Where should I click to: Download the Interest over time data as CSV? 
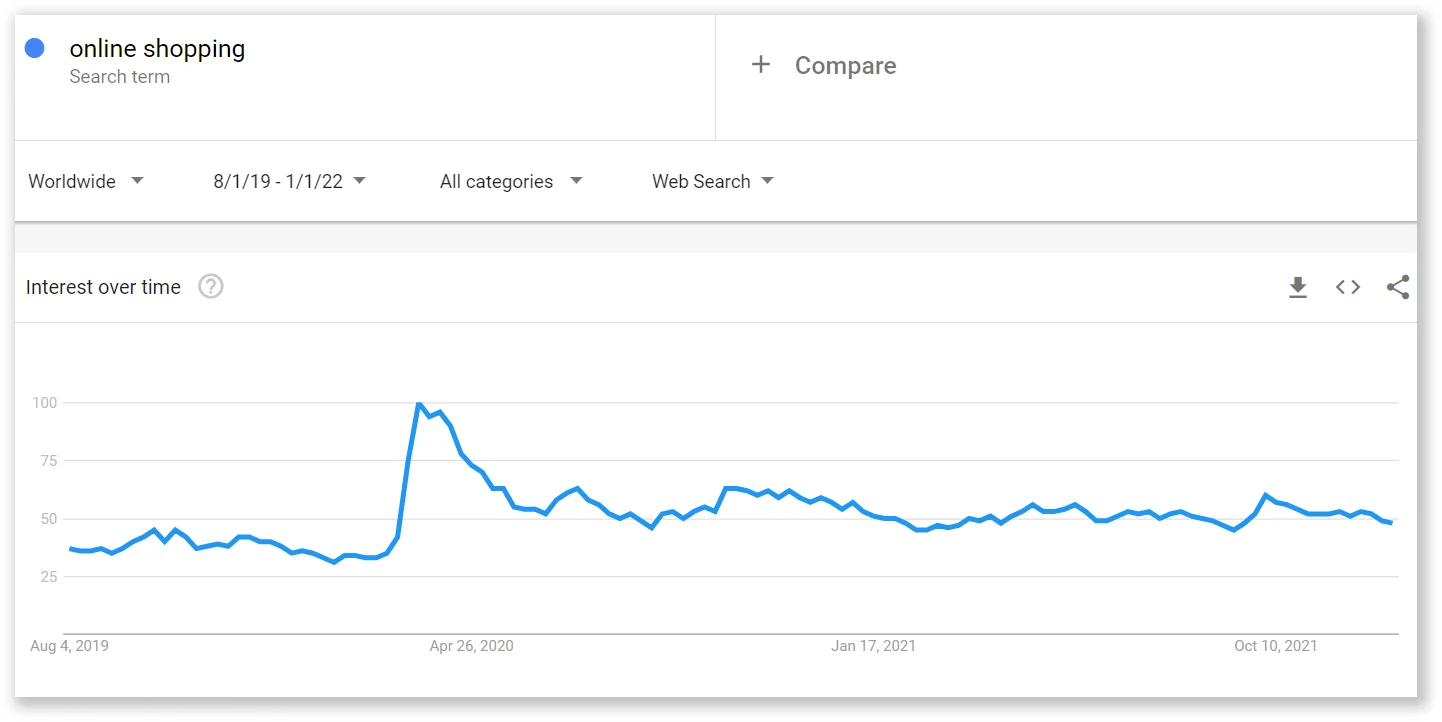[1298, 287]
